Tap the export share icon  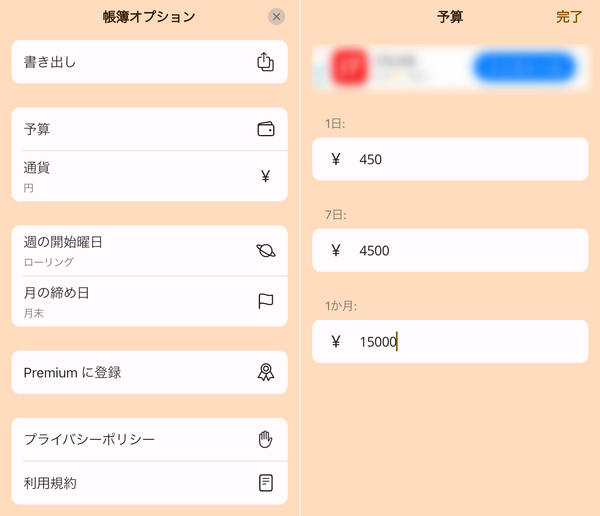point(265,62)
